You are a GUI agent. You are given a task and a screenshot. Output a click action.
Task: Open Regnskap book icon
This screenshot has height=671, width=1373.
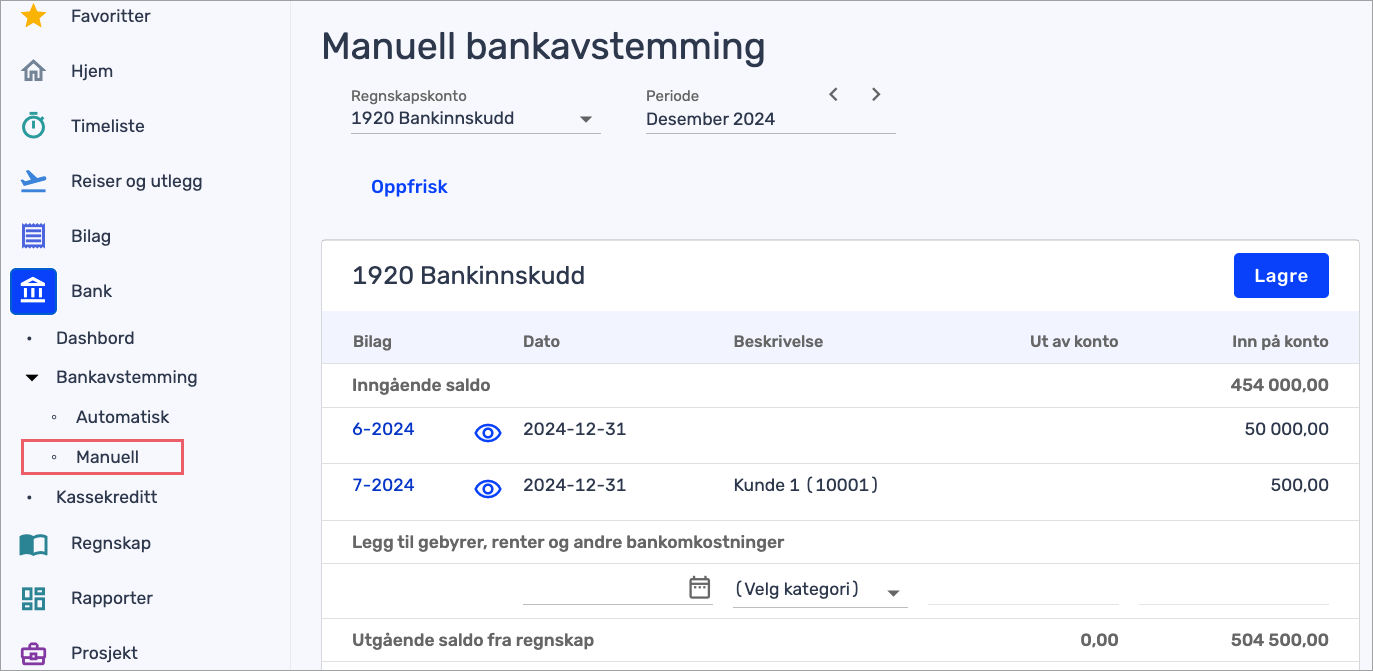pos(33,544)
